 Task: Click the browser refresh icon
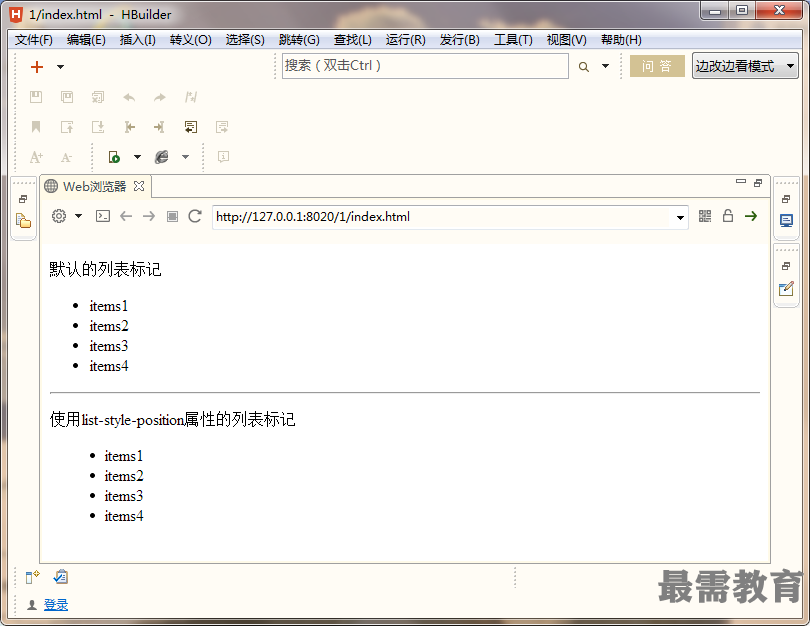[195, 216]
